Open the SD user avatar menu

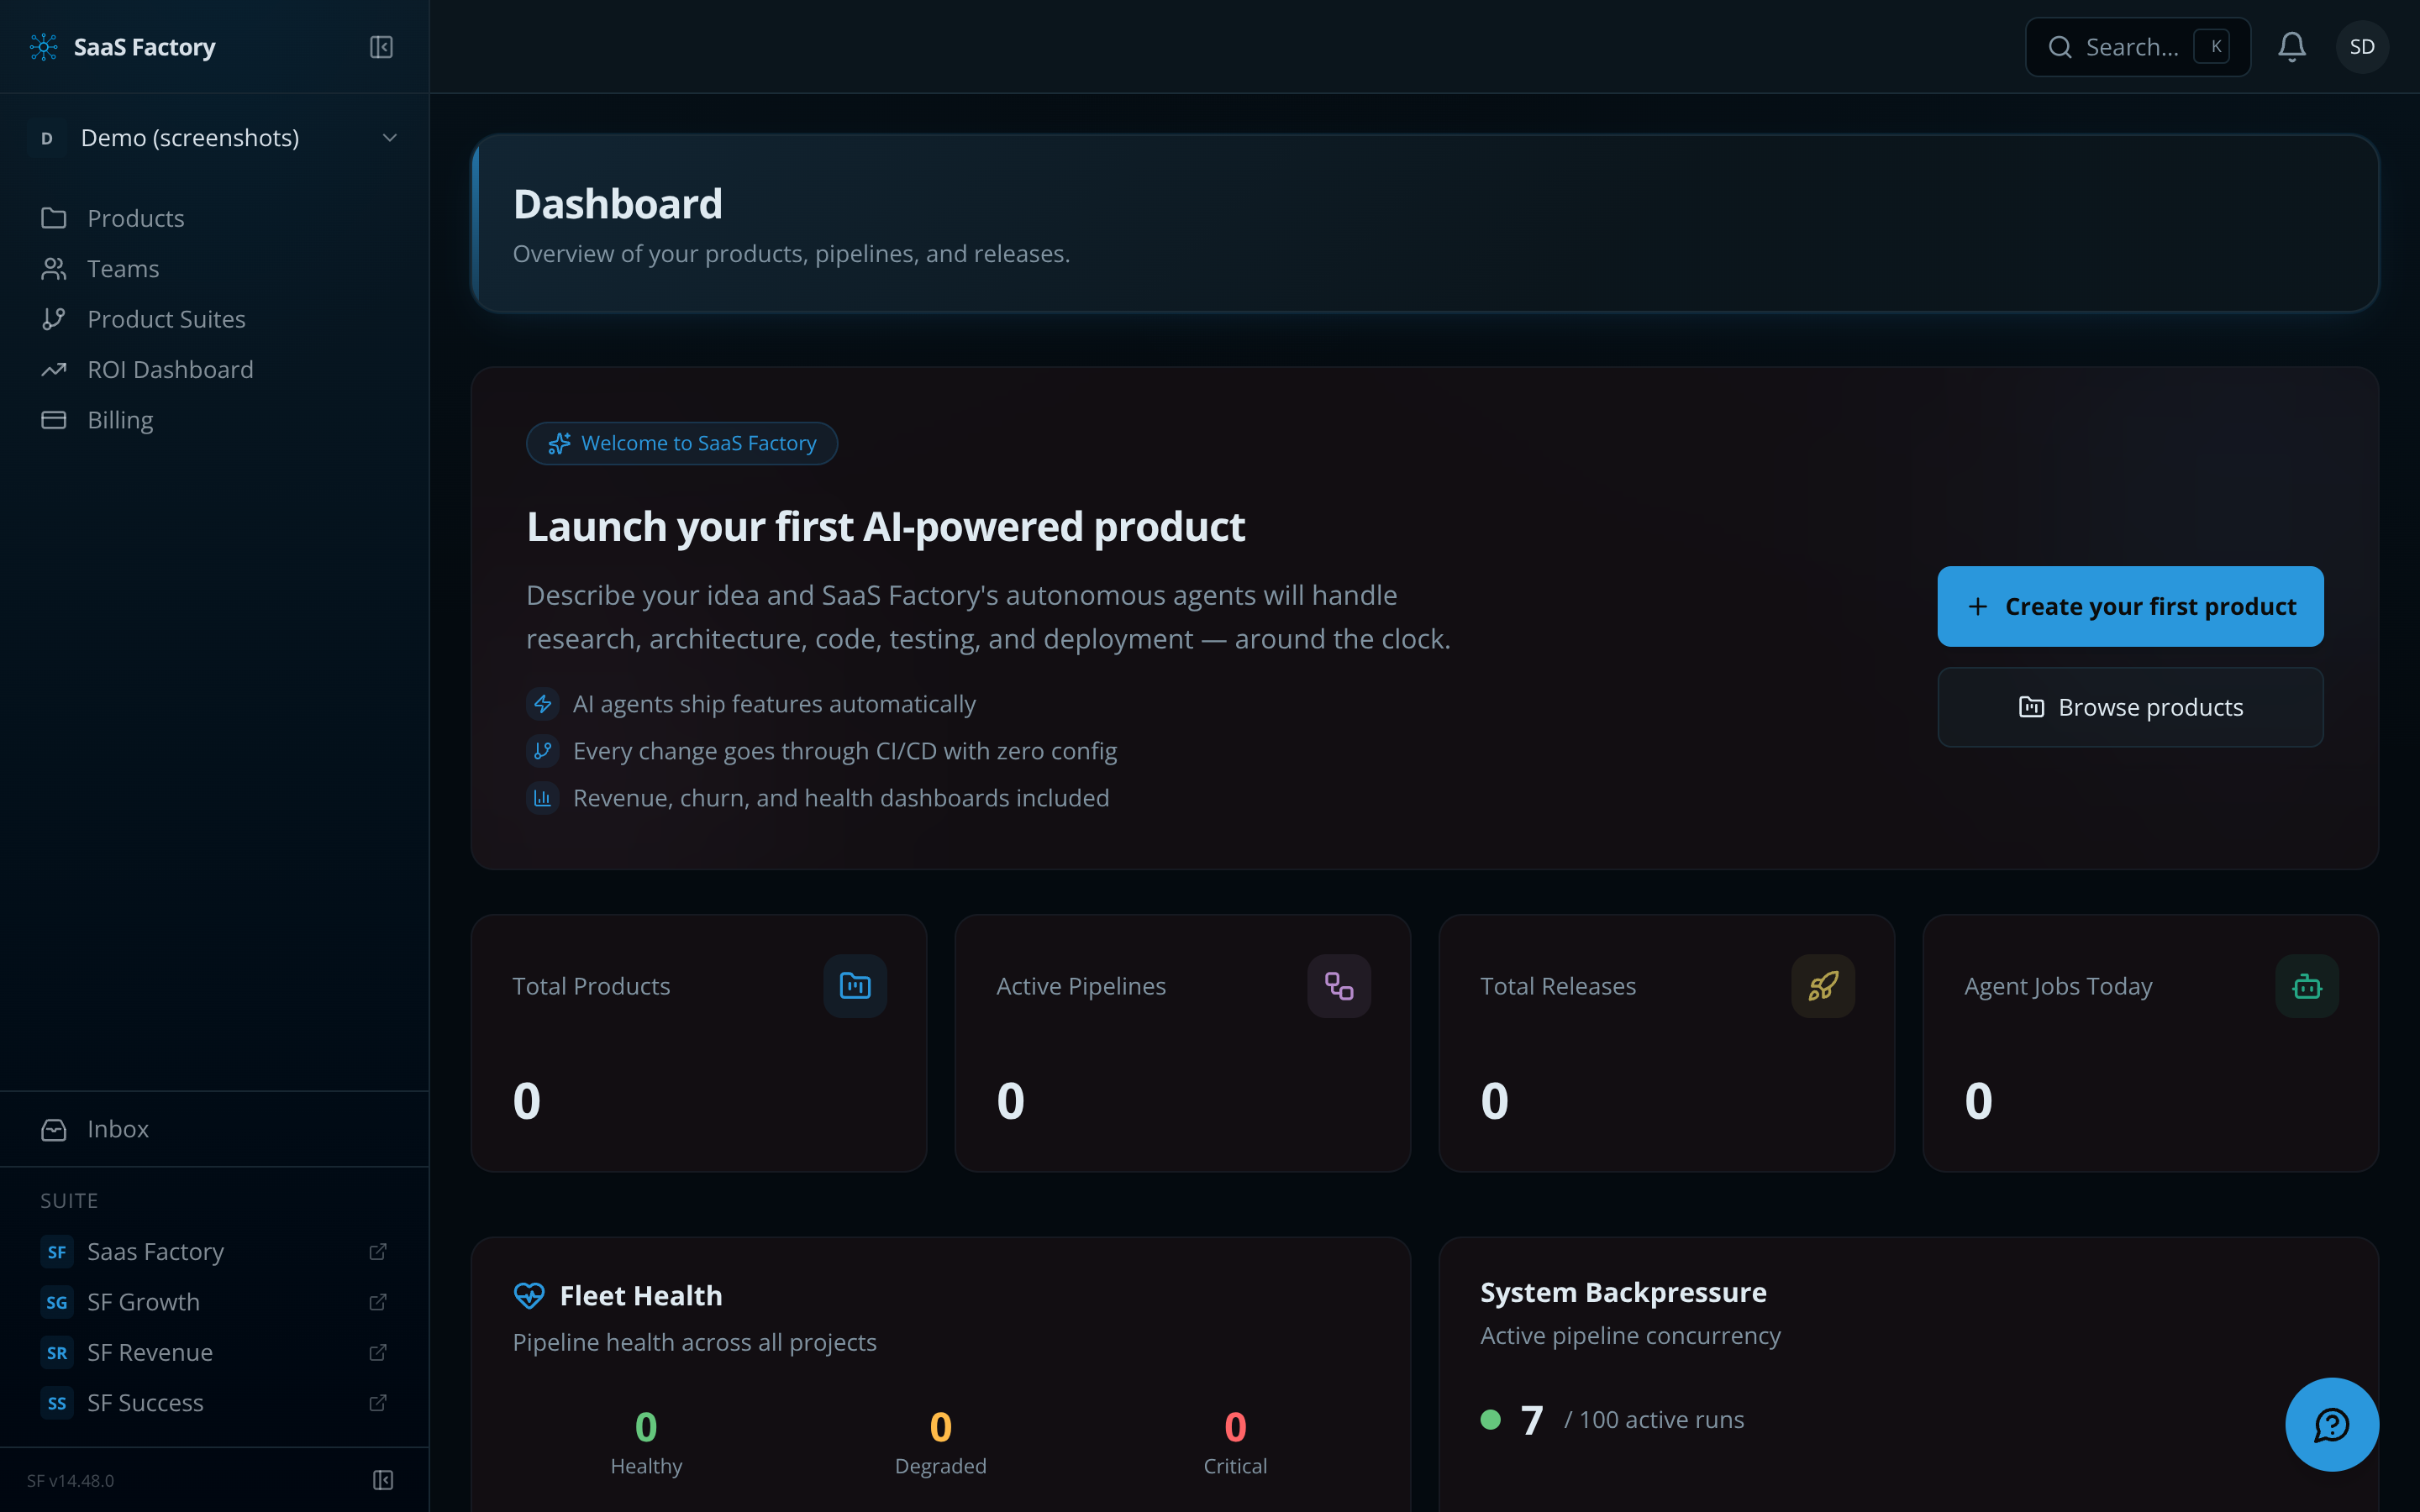click(2362, 47)
